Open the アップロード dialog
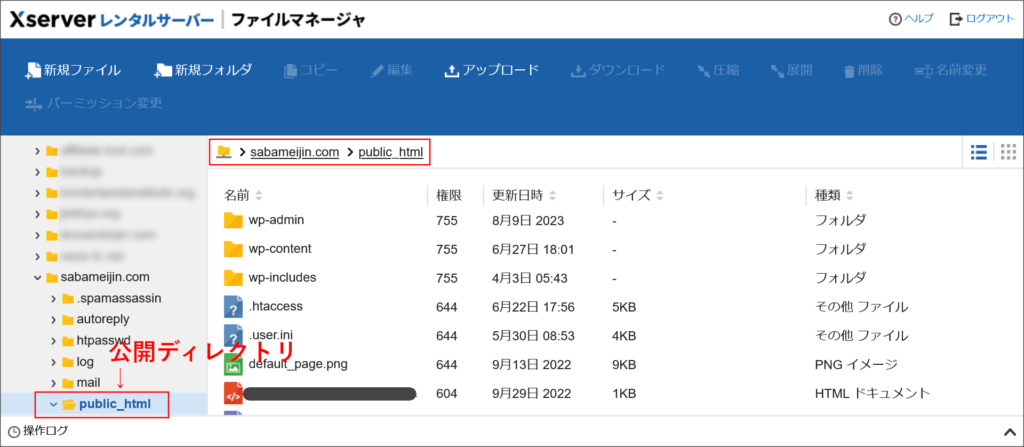Screen dimensions: 1024x447 click(491, 71)
